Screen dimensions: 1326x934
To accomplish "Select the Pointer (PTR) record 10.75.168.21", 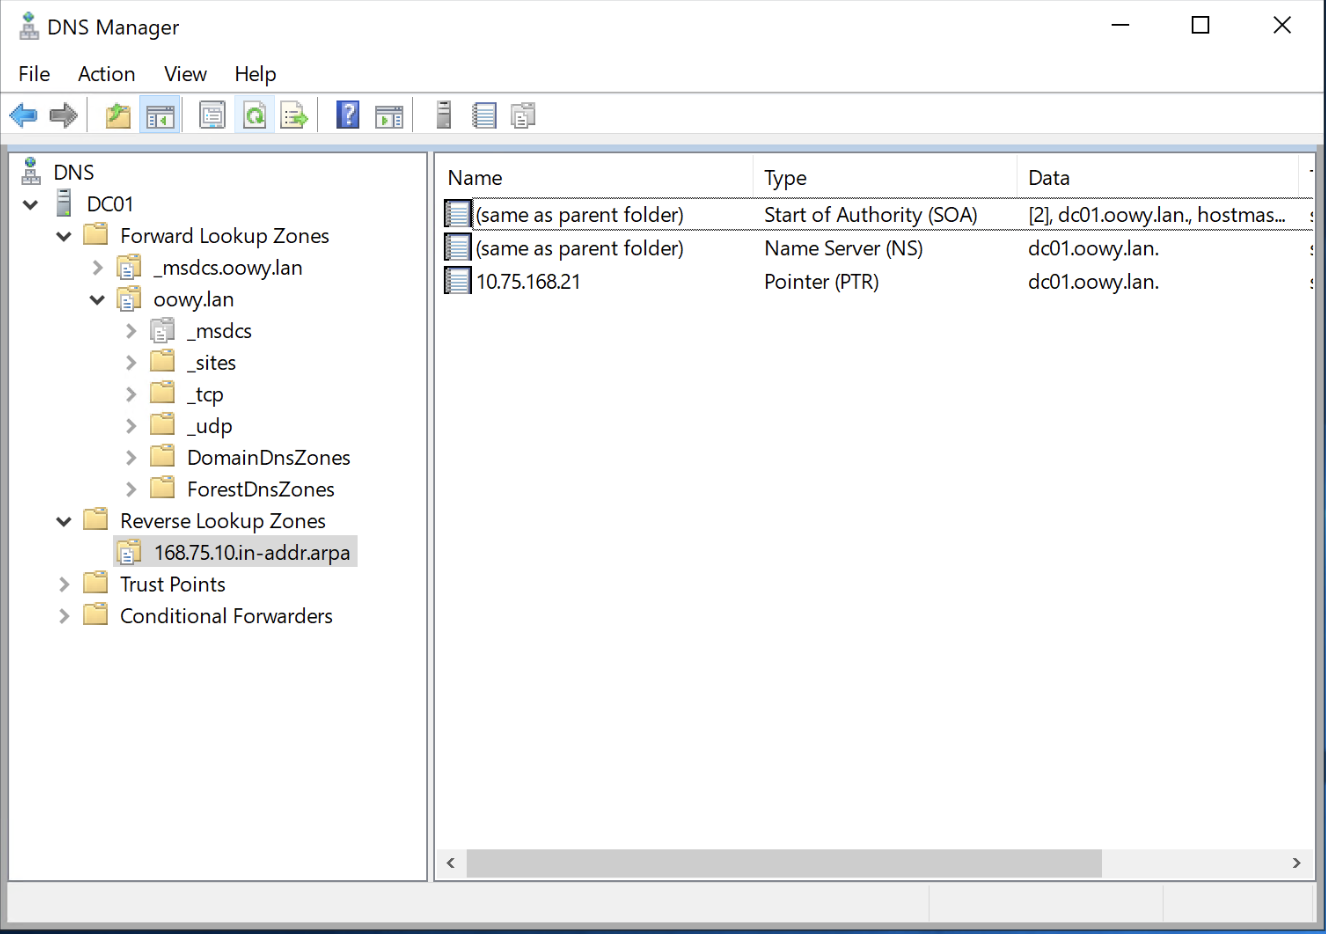I will [528, 282].
